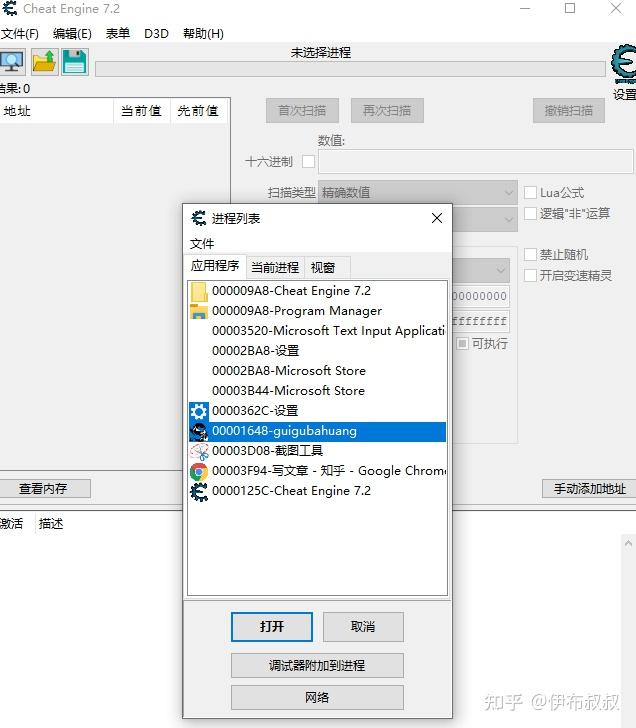Click the 取消 button

pyautogui.click(x=363, y=626)
